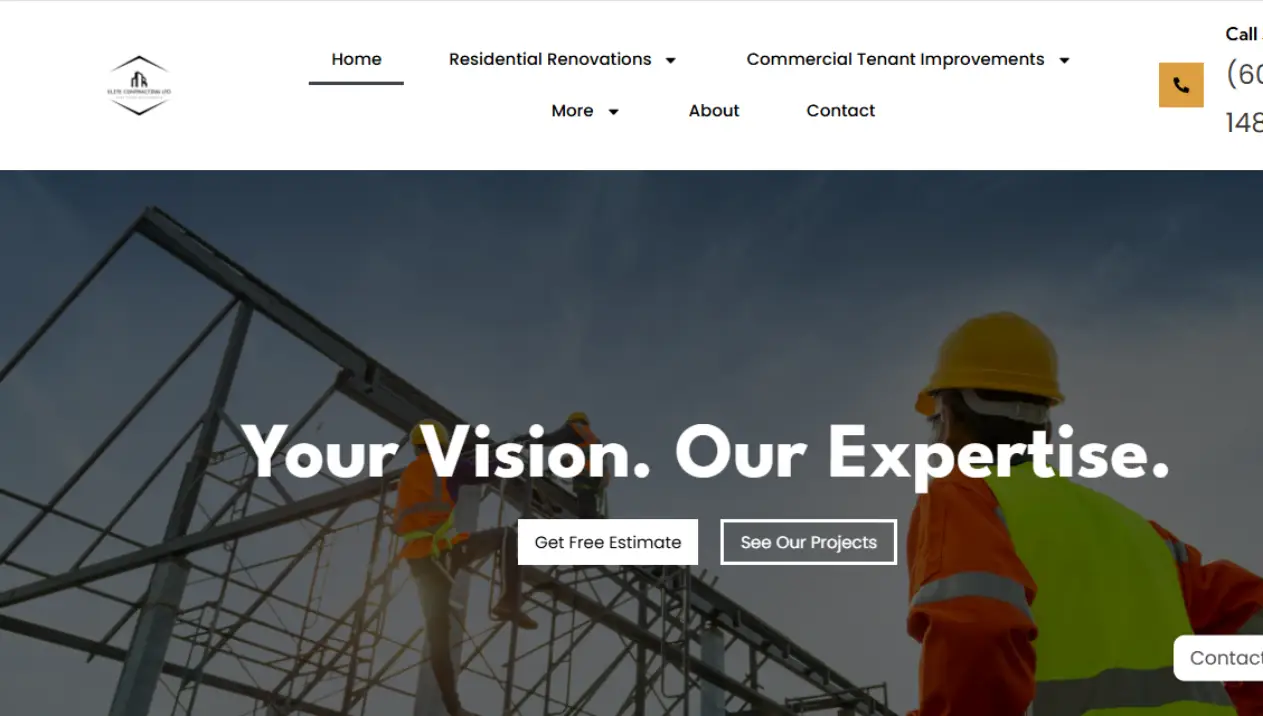
Task: Open Contact in the navigation bar
Action: (841, 111)
